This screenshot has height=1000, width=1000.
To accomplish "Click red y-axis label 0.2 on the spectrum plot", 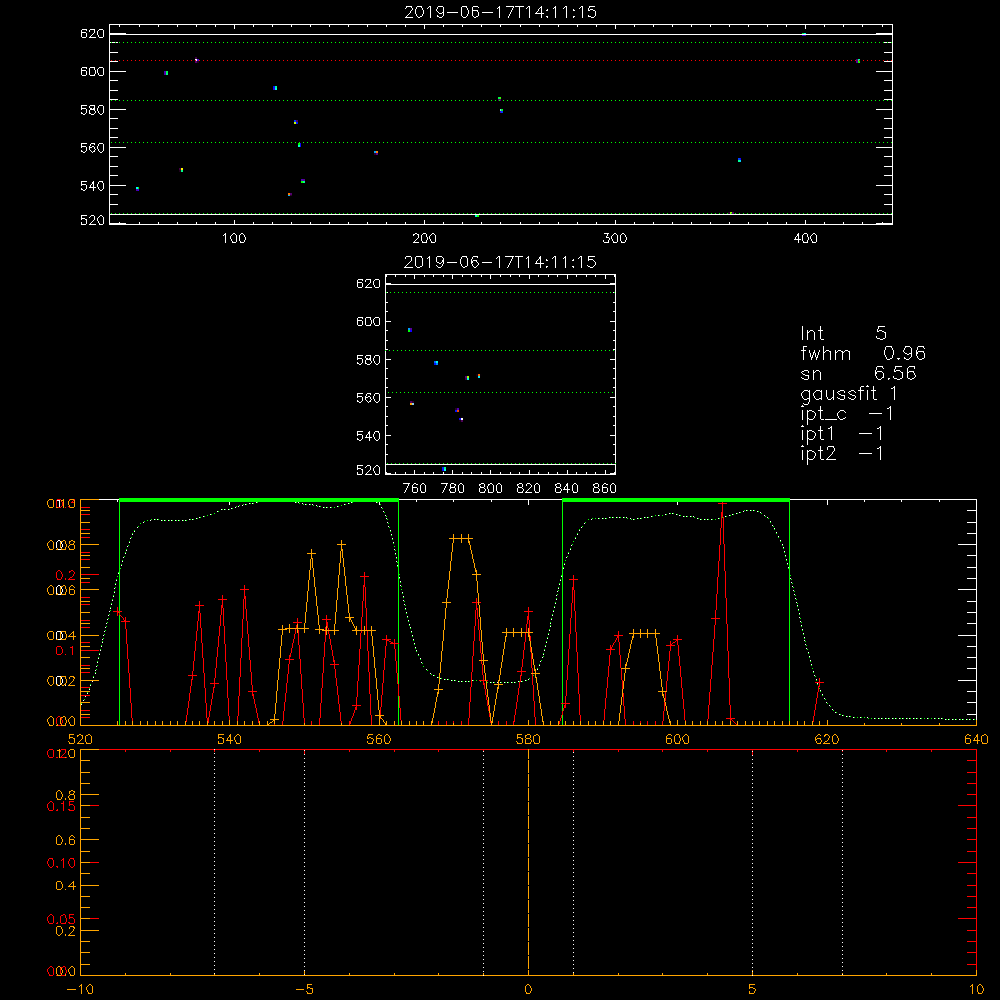I will [x=66, y=575].
